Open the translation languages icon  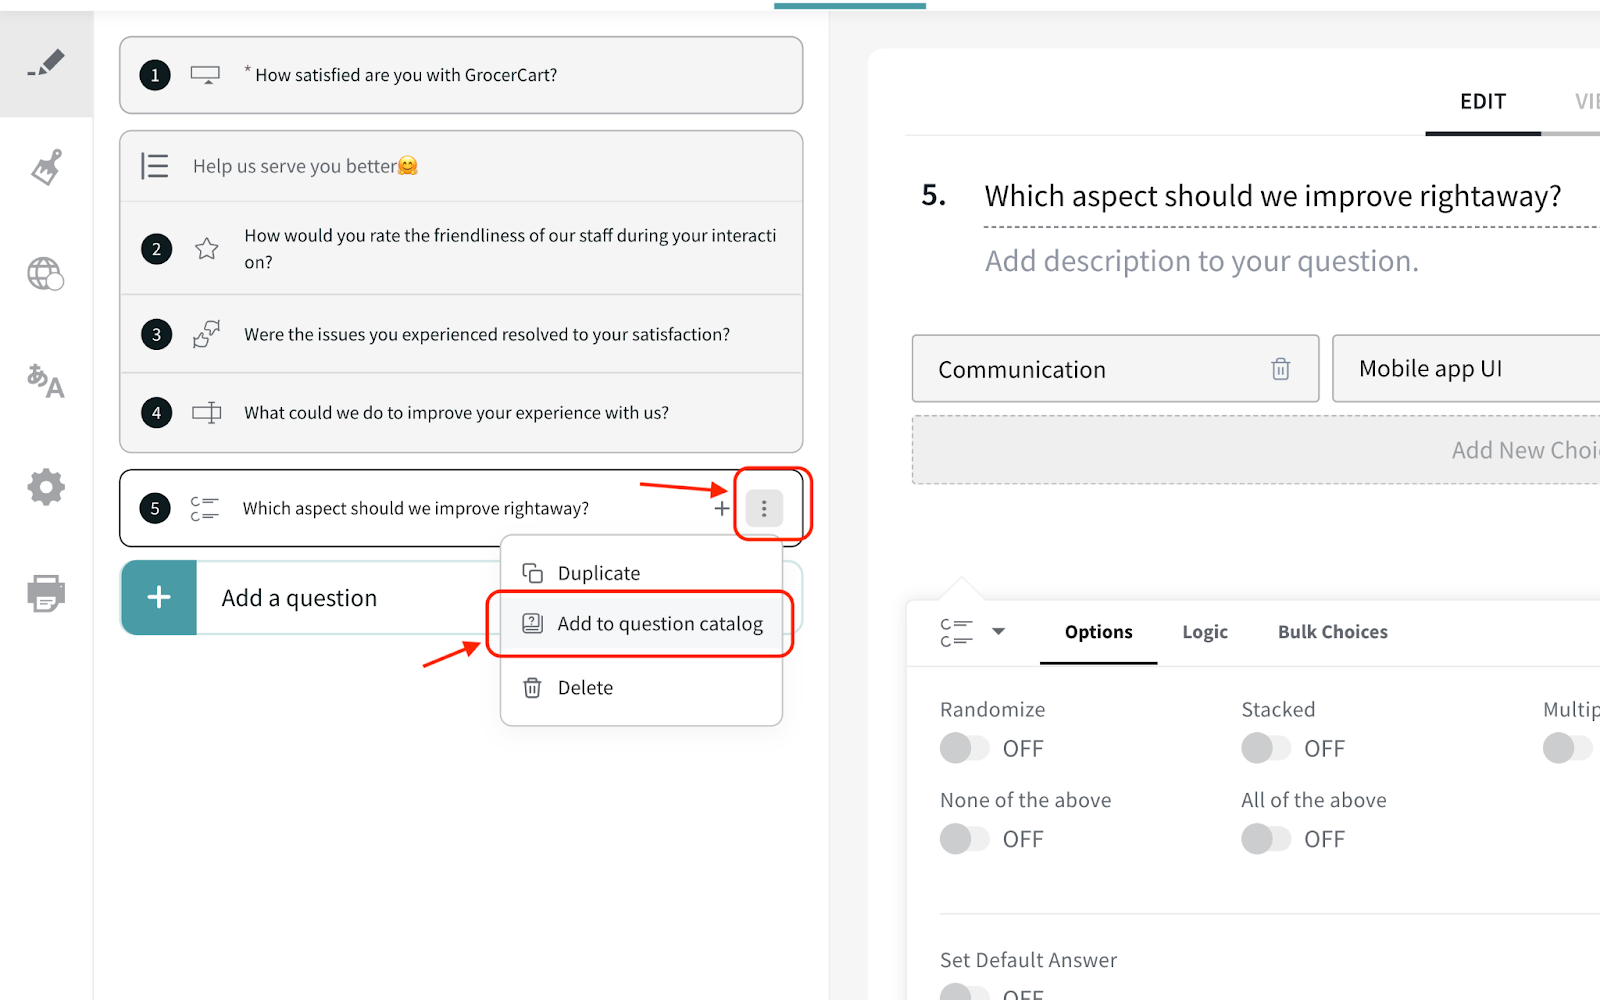46,380
